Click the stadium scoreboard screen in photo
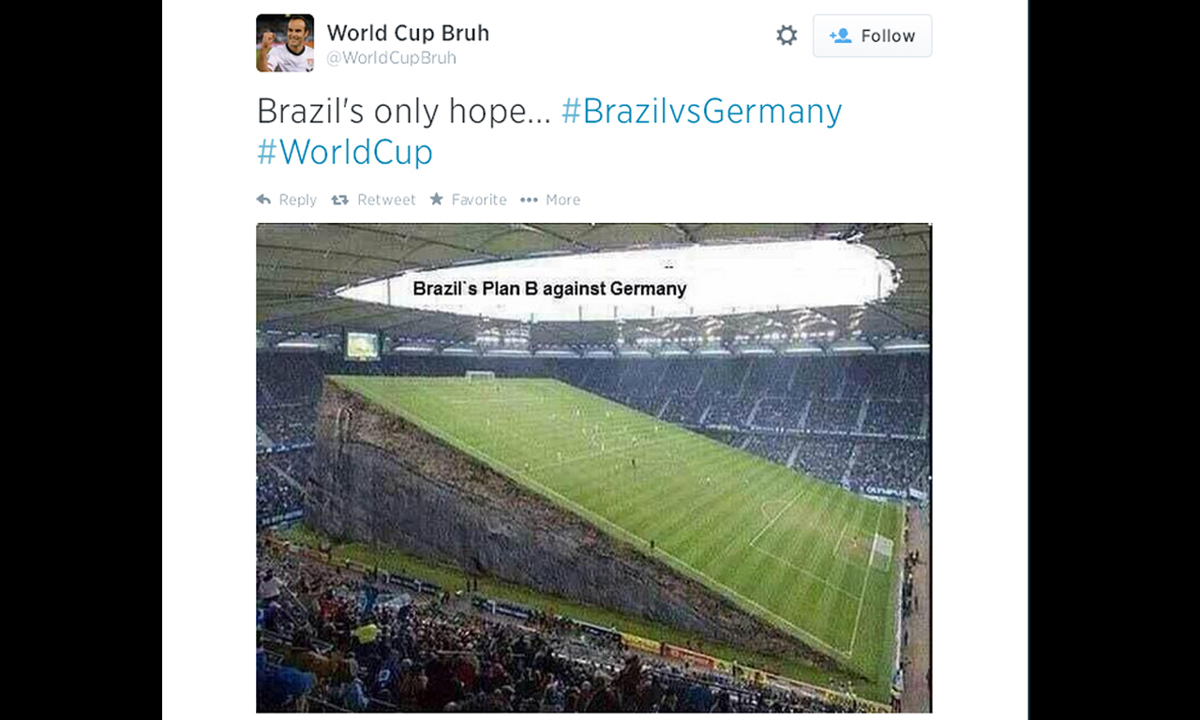This screenshot has width=1200, height=720. click(363, 345)
